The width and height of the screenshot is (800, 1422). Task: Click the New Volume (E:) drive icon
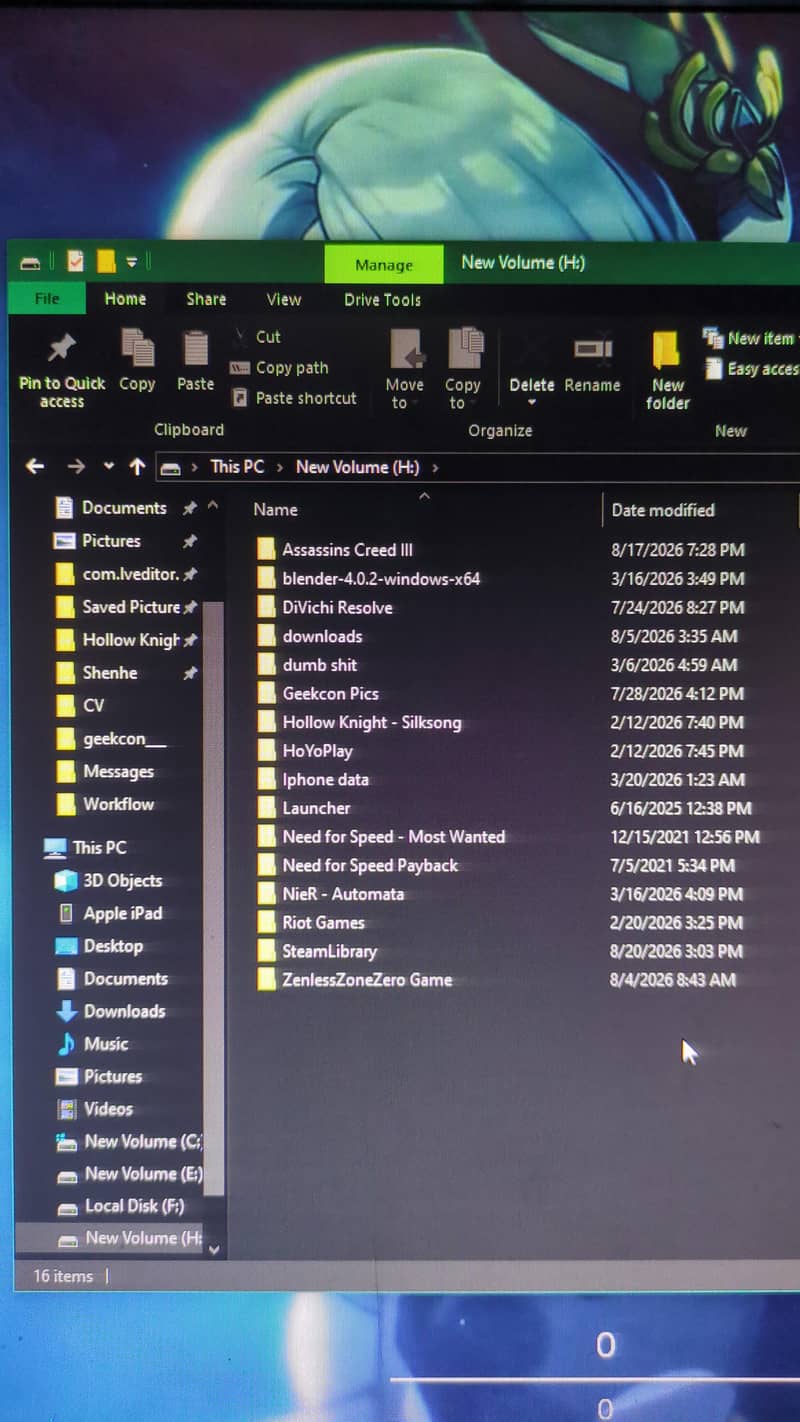[x=67, y=1175]
